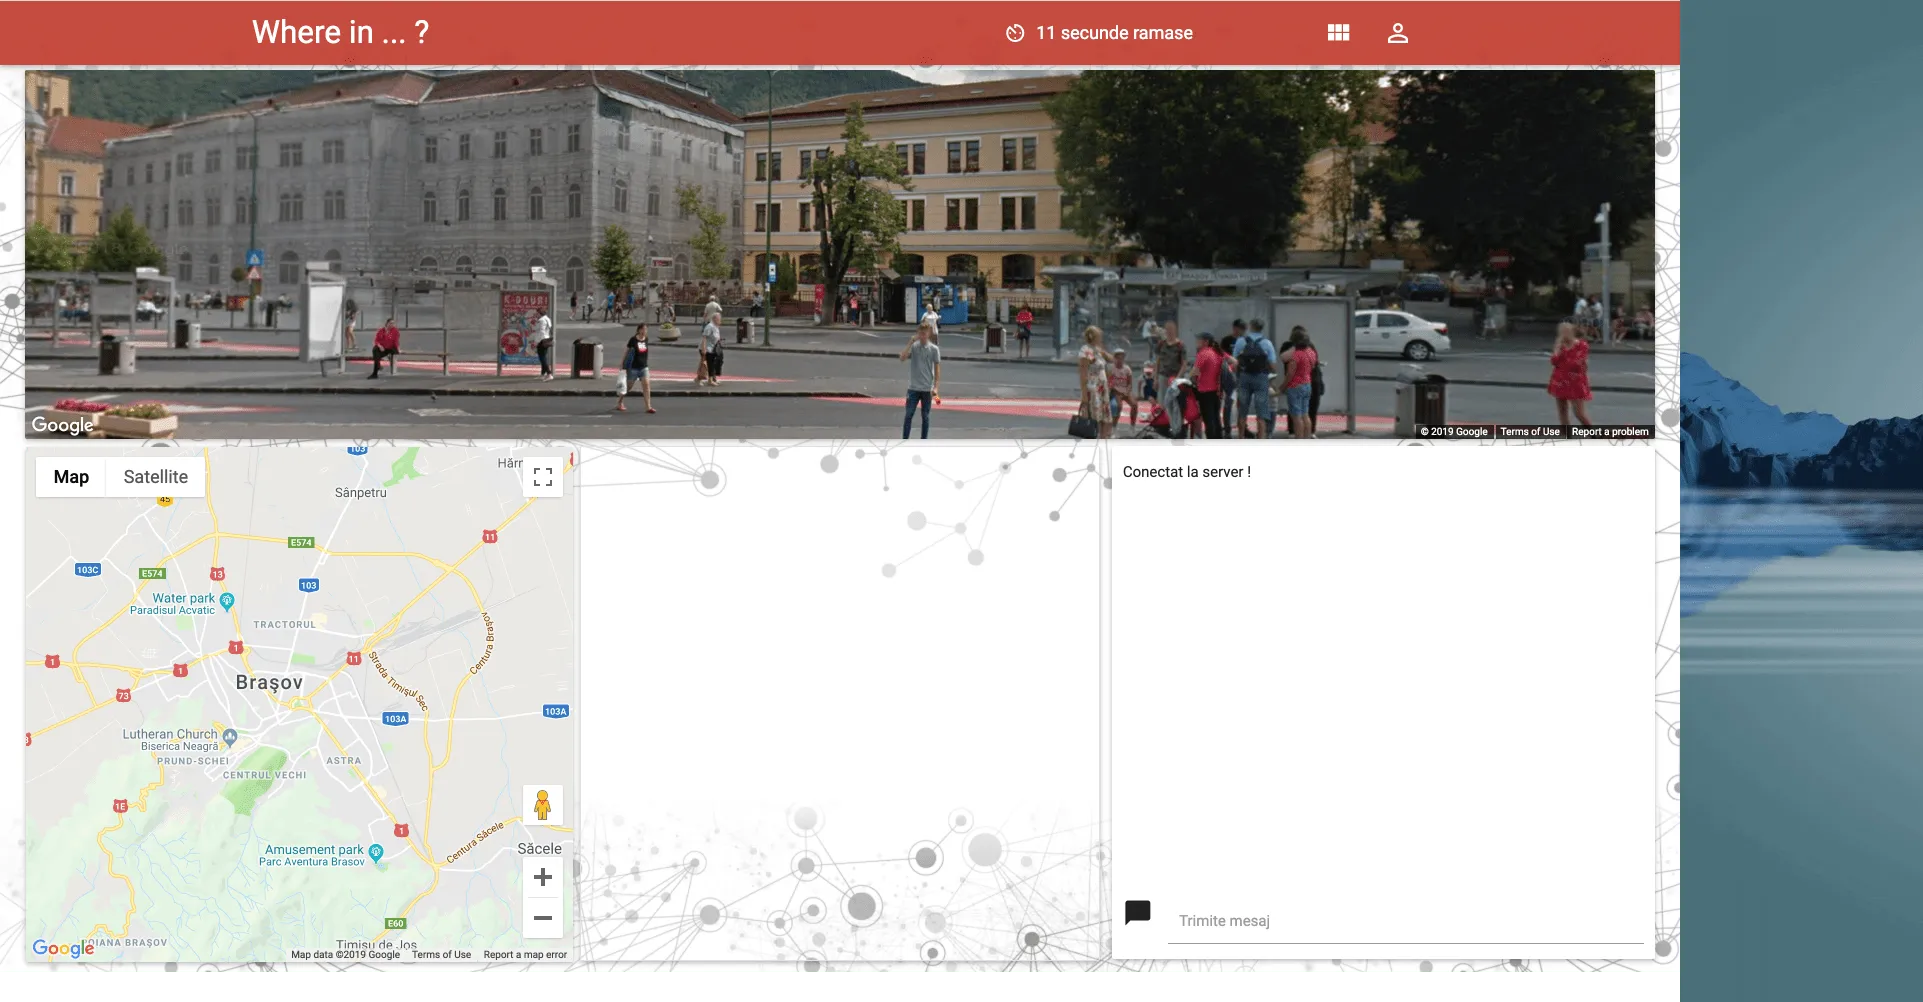
Task: Switch to the Map view tab
Action: click(x=71, y=477)
